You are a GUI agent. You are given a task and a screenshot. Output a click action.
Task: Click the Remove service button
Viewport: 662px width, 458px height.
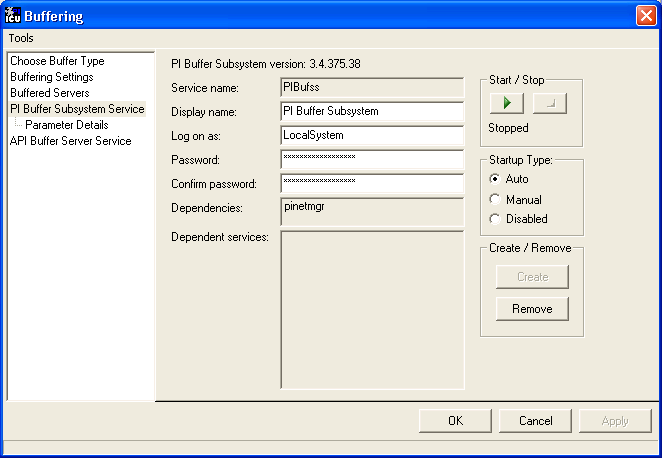coord(532,309)
